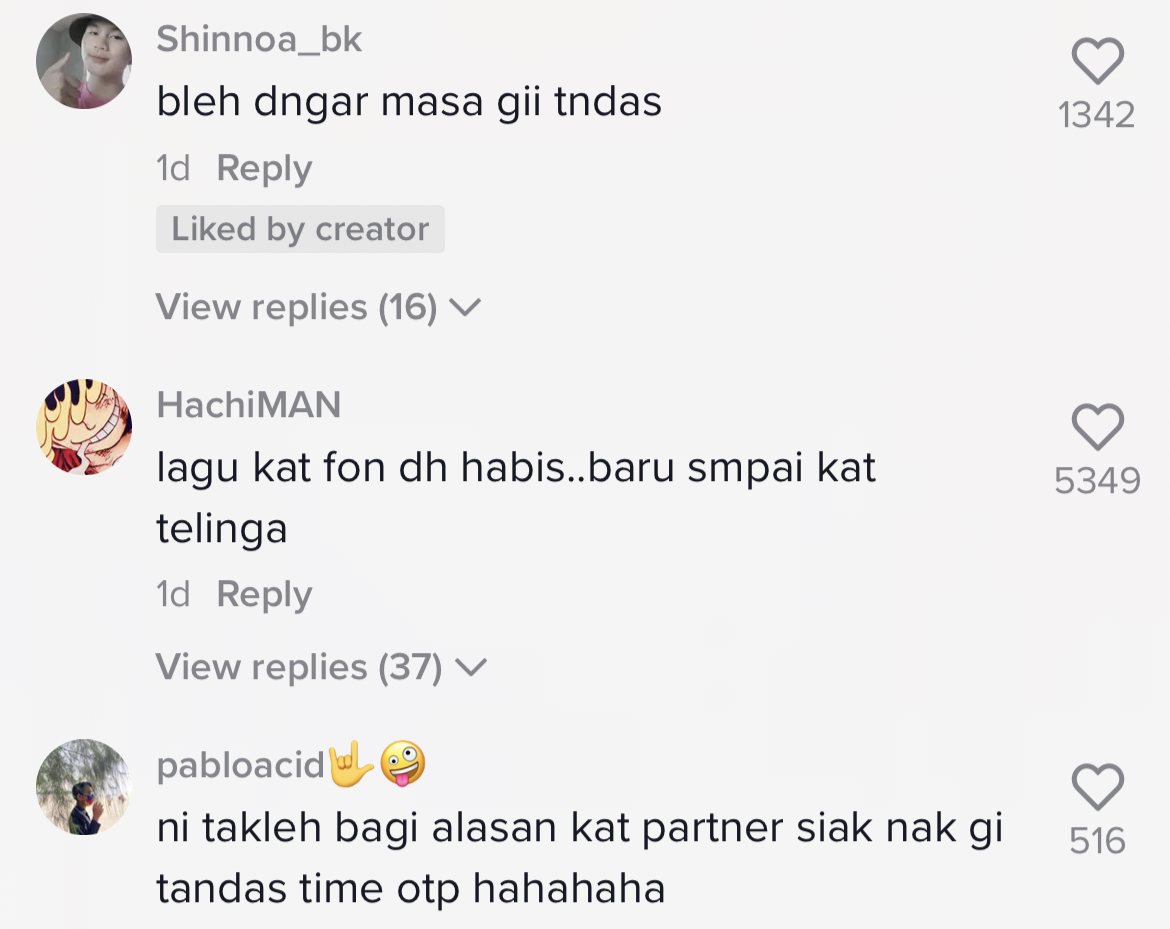Open Shinnoa_bk's profile picture
Screen dimensions: 1170x929
(x=84, y=61)
